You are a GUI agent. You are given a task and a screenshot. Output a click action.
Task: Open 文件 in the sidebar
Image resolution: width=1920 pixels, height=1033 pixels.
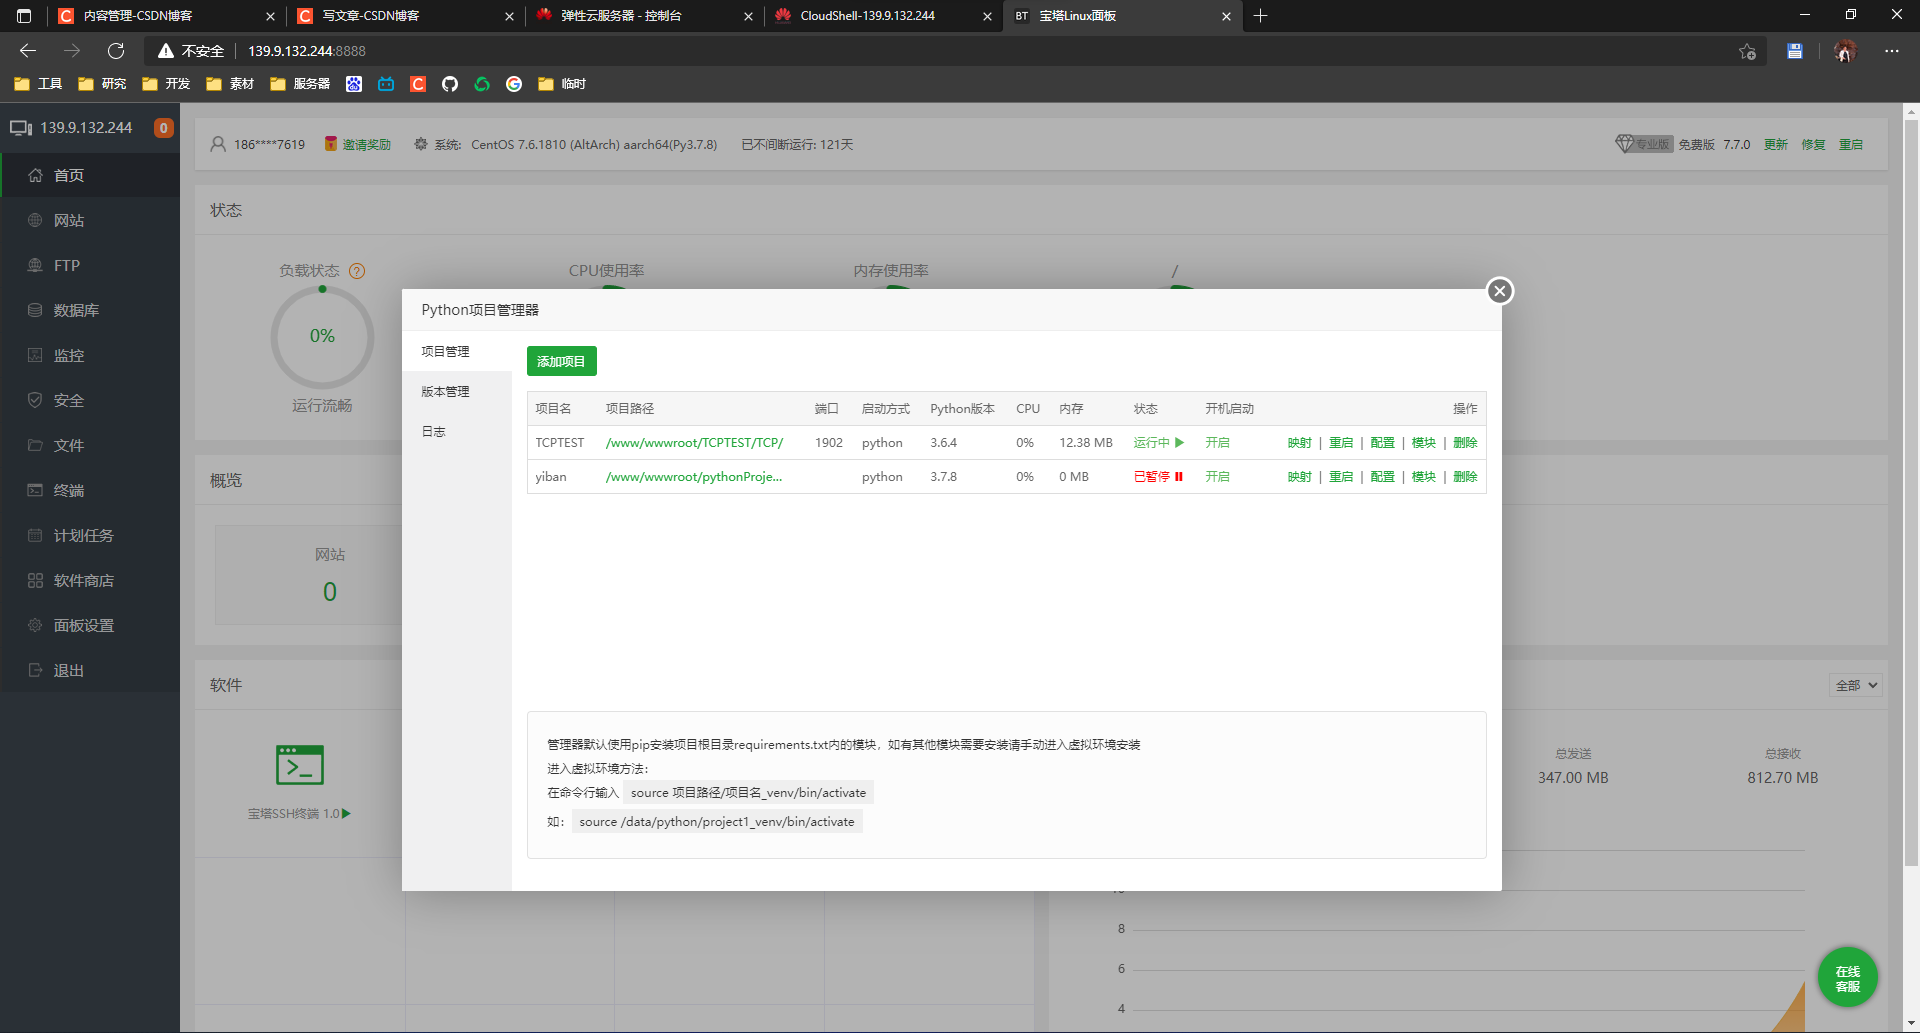click(x=90, y=445)
